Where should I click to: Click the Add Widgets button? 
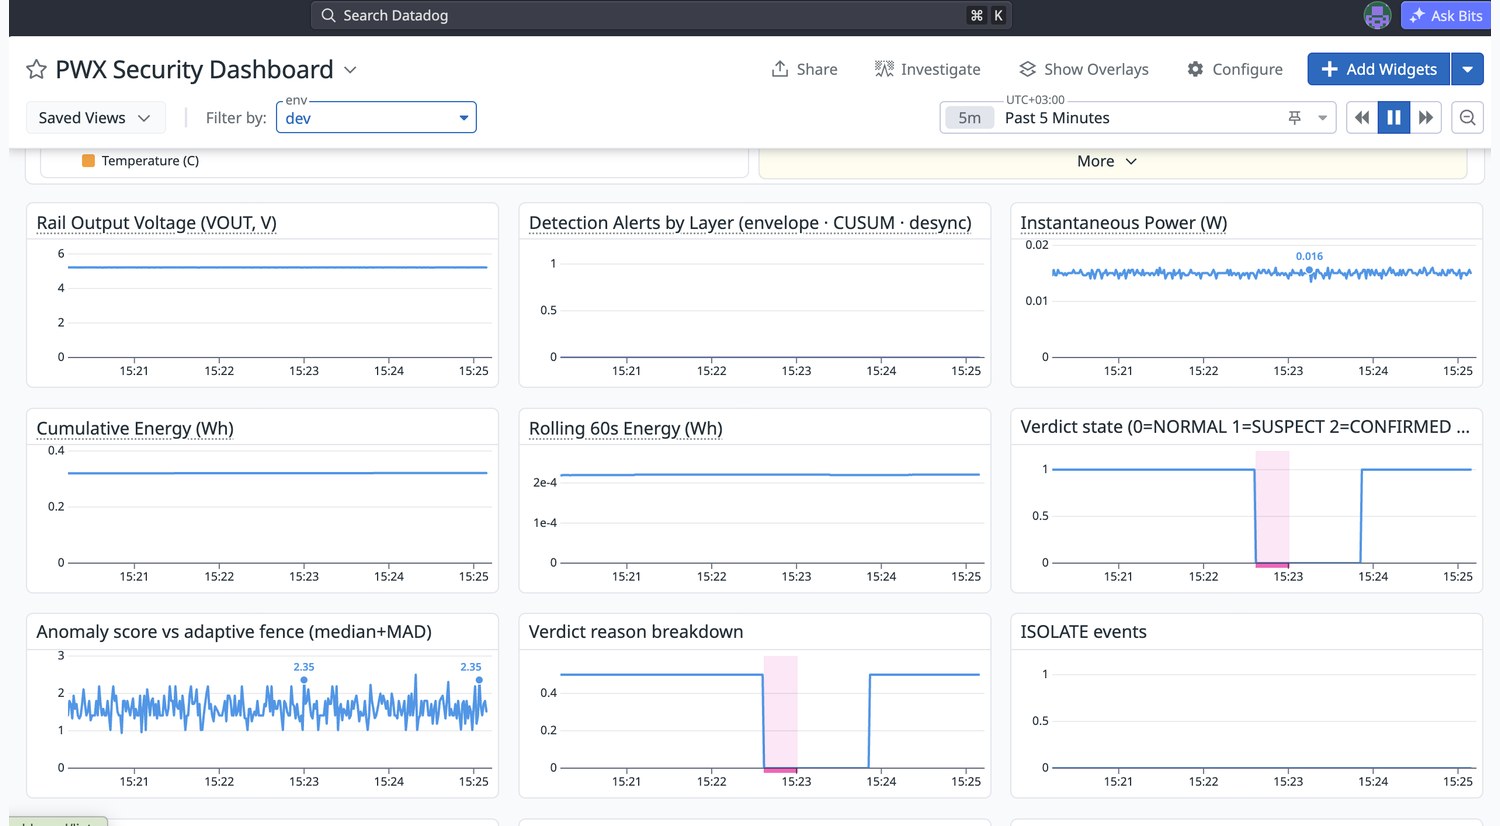(x=1379, y=69)
